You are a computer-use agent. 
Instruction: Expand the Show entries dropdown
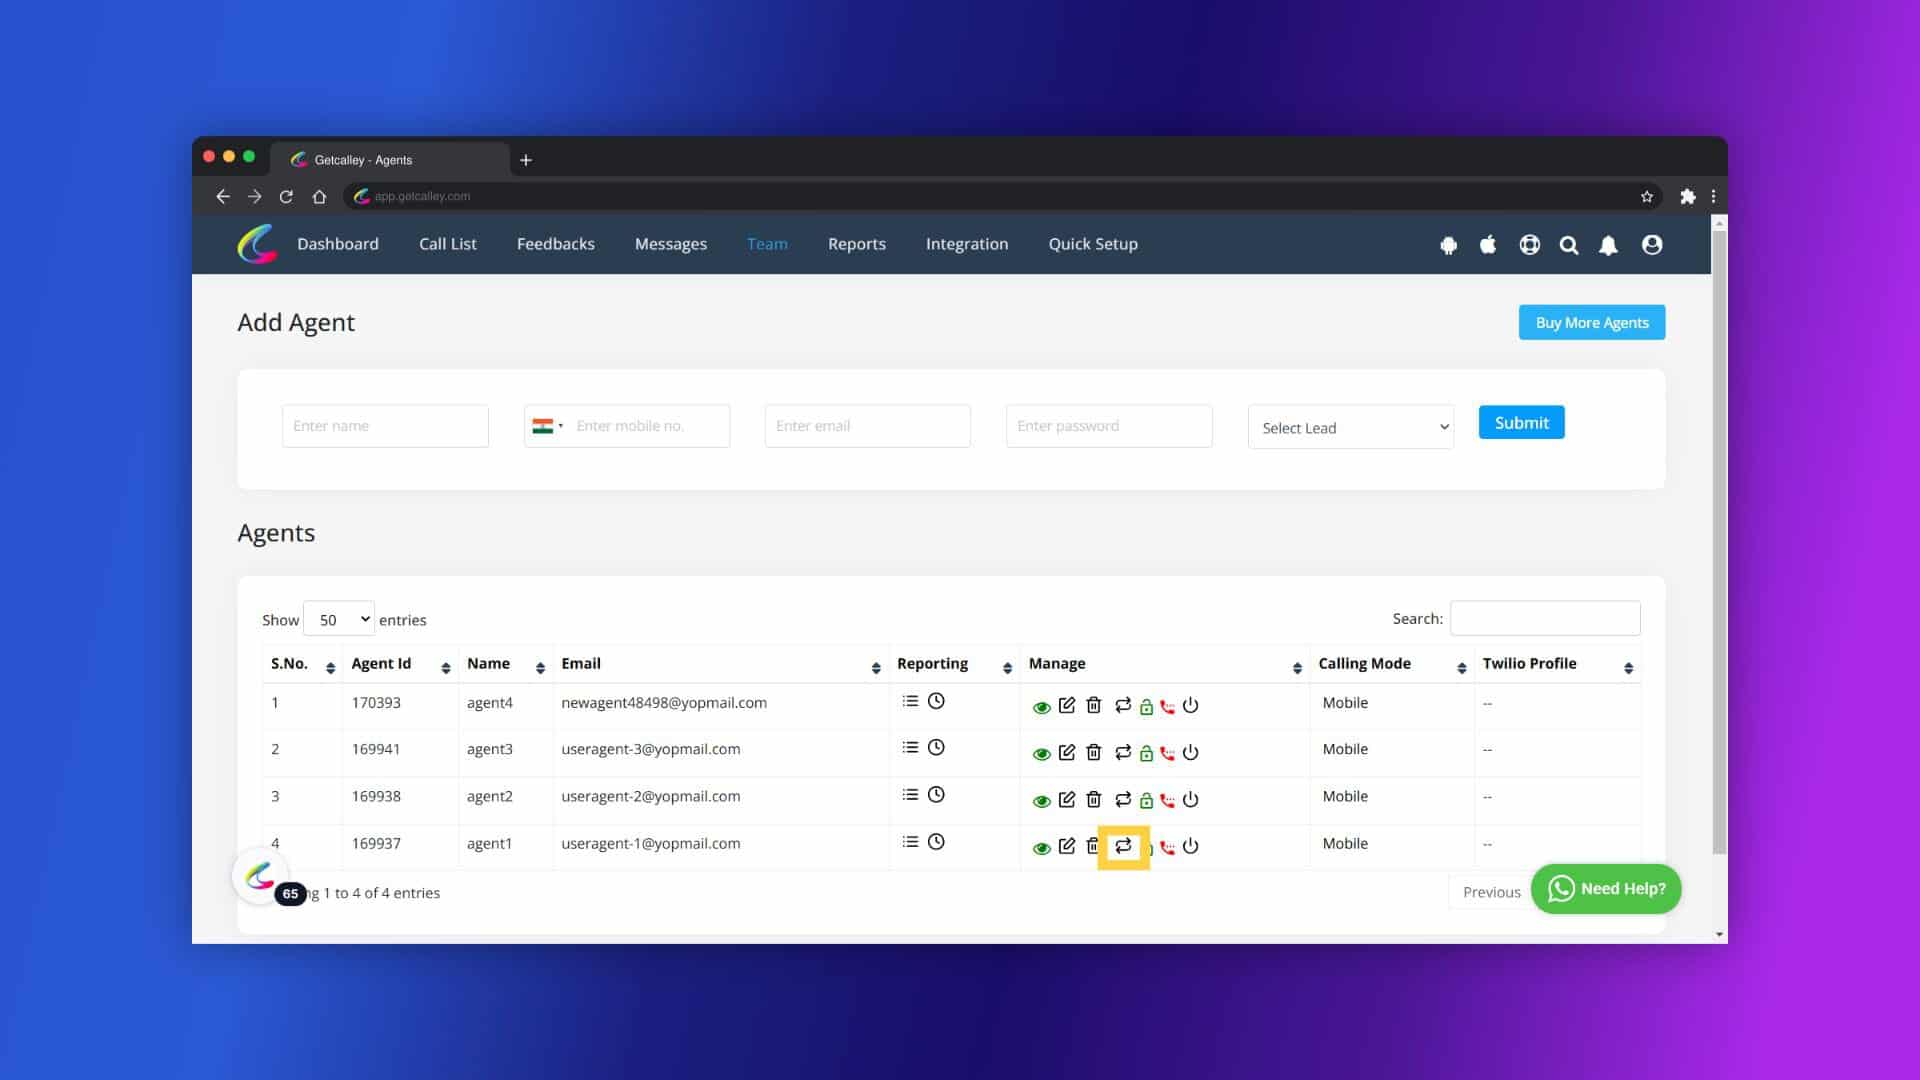click(340, 620)
